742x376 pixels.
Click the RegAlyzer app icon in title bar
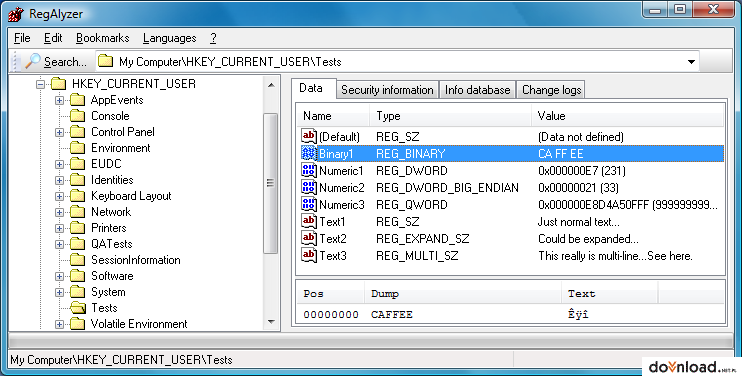pyautogui.click(x=16, y=14)
